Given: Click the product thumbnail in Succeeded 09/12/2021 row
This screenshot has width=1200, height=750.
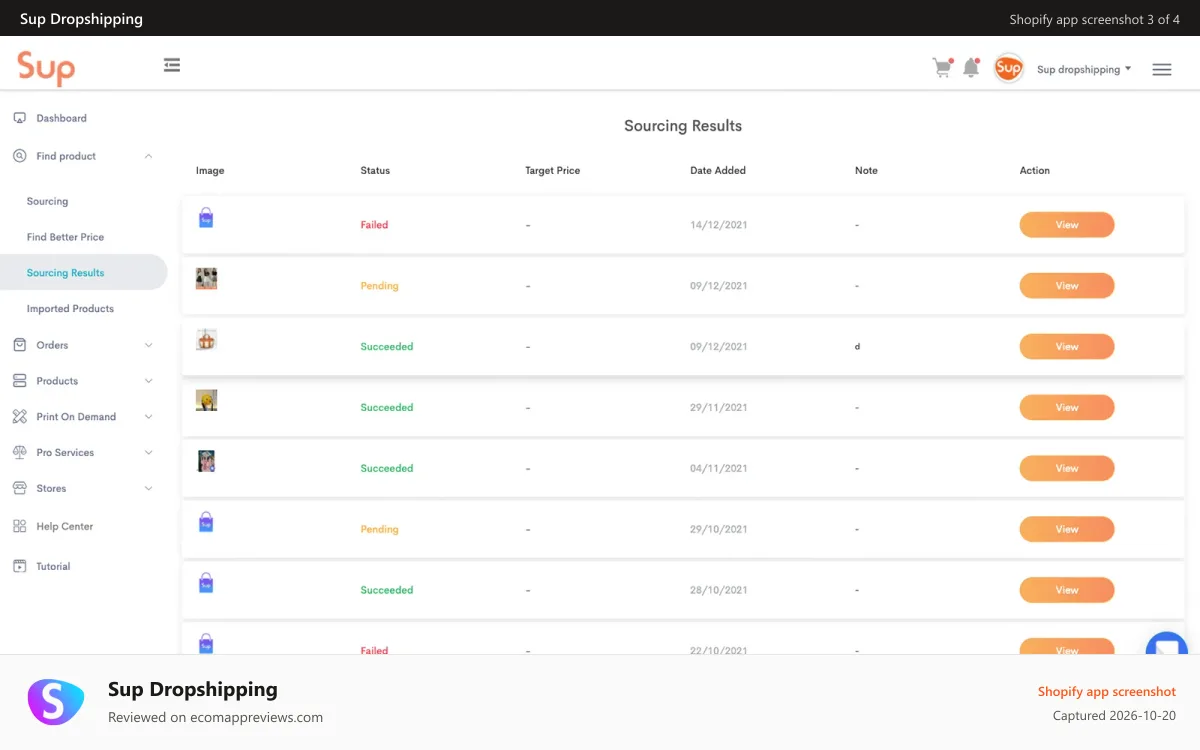Looking at the screenshot, I should tap(206, 340).
